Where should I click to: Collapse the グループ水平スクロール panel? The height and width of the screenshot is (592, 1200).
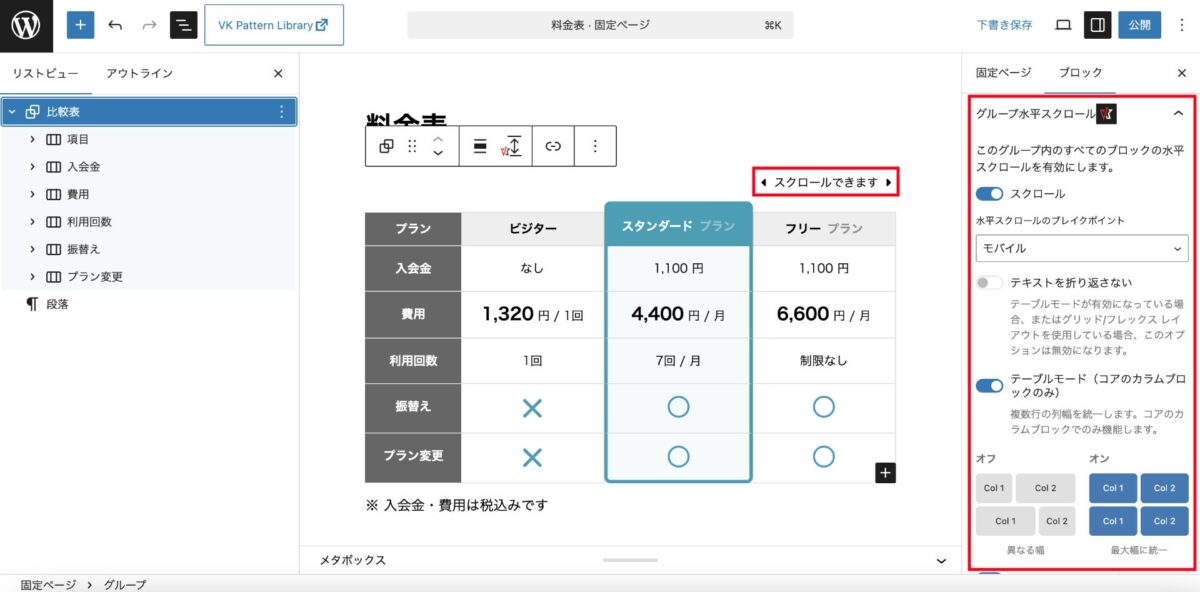click(1178, 114)
